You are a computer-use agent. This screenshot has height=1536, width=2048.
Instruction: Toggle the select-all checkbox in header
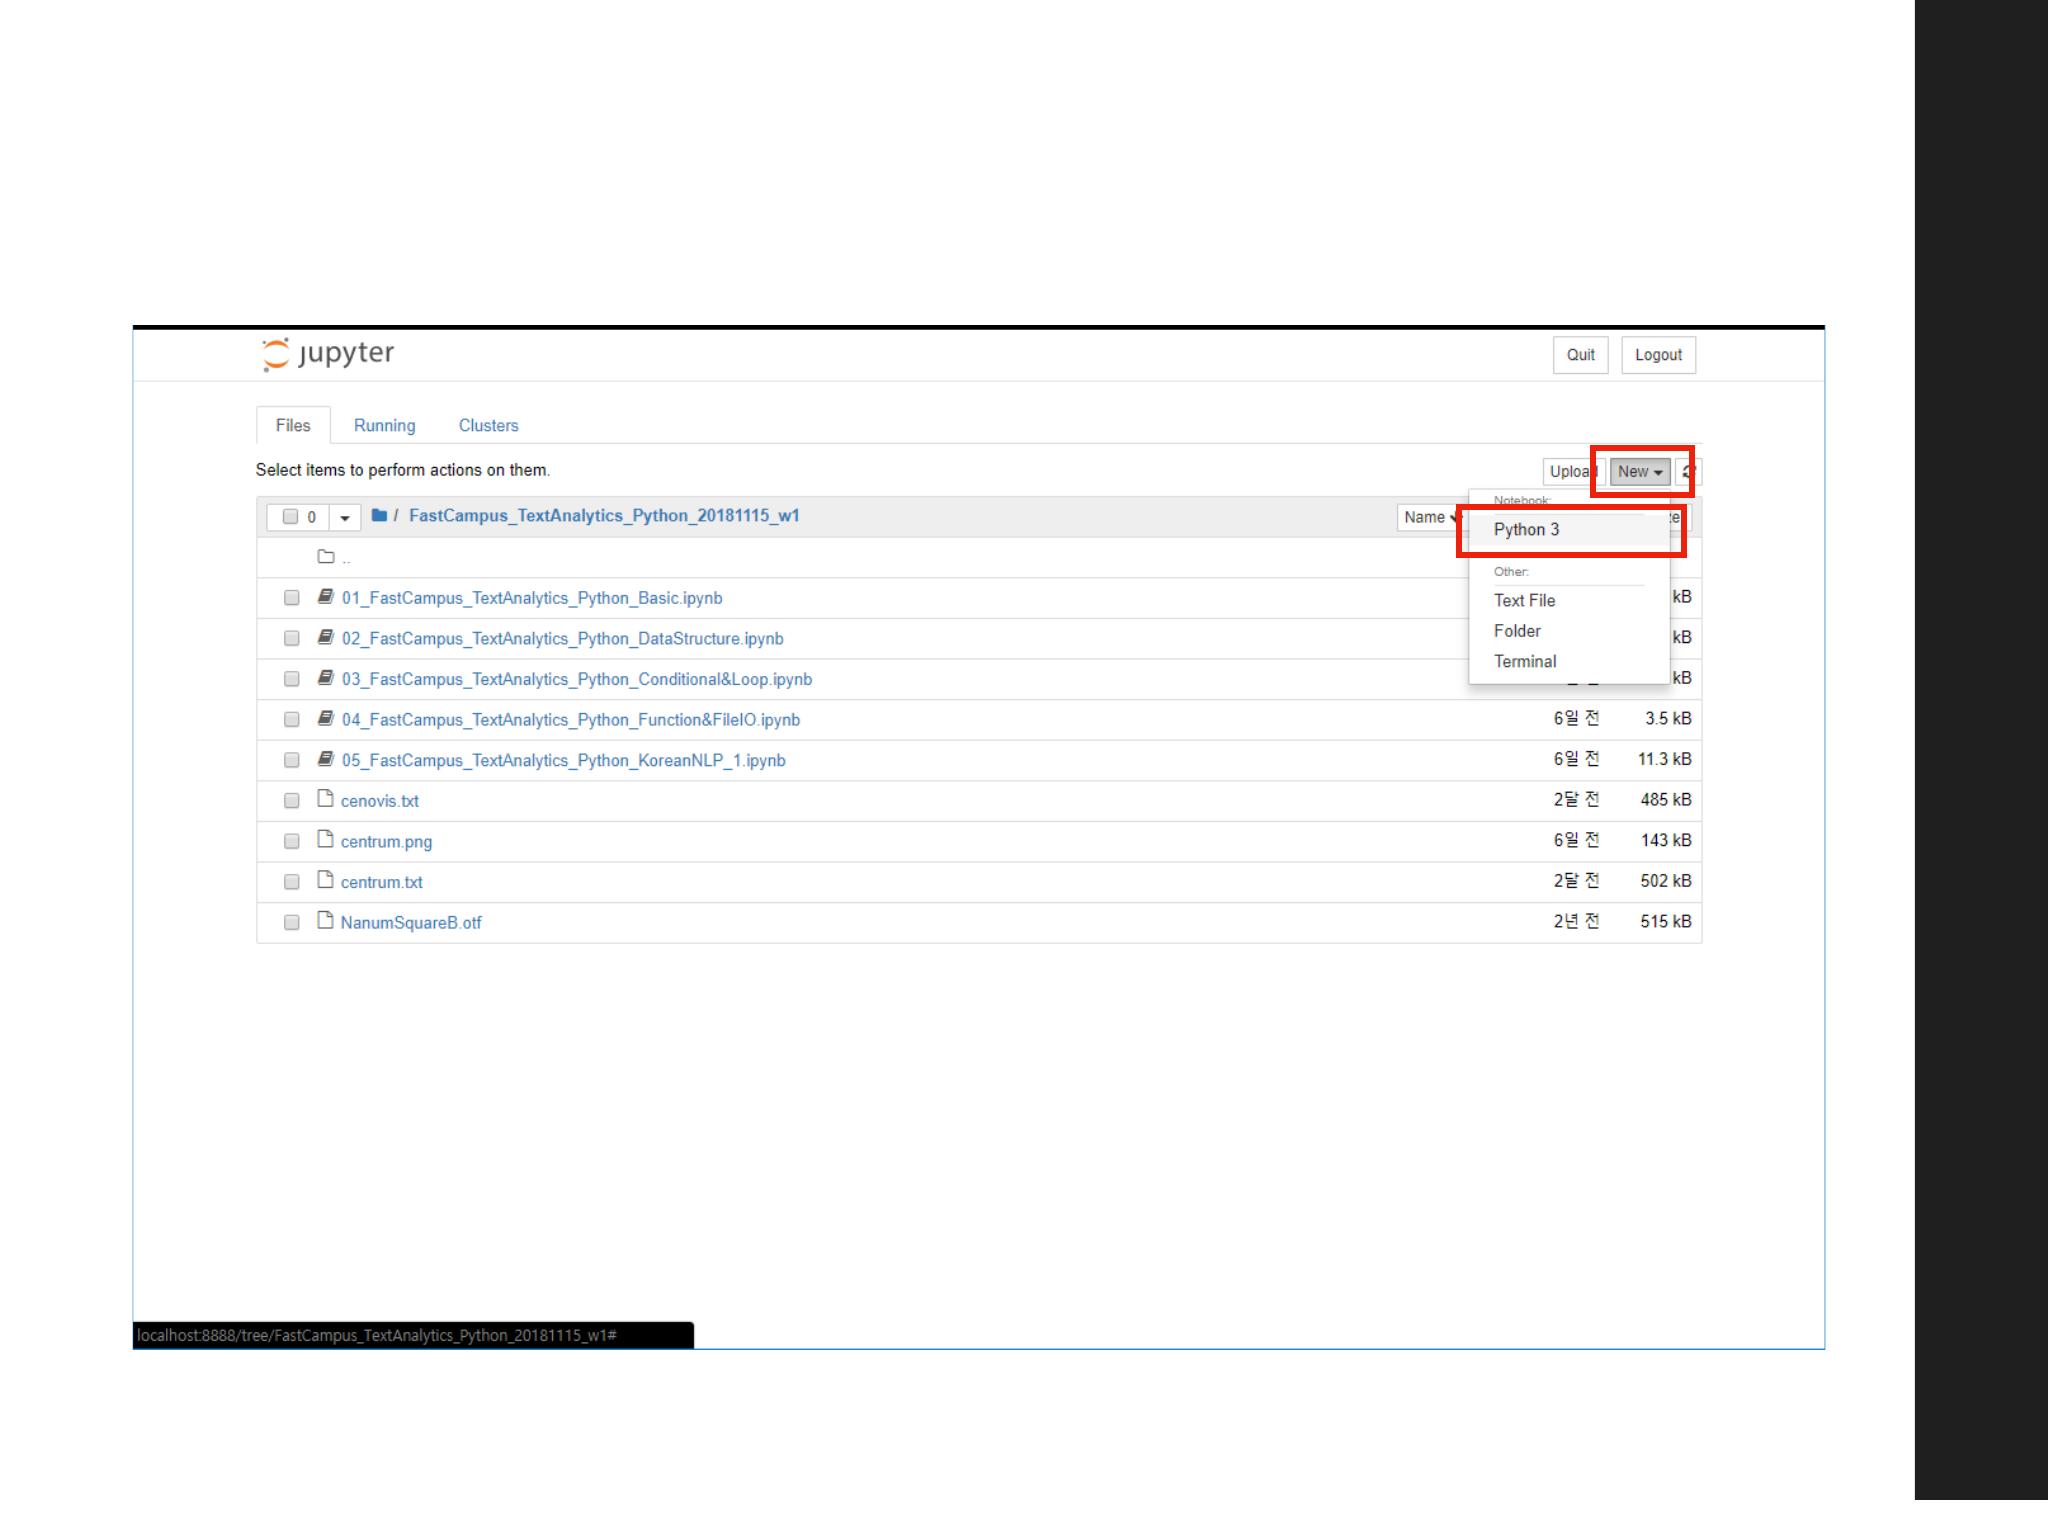point(290,517)
